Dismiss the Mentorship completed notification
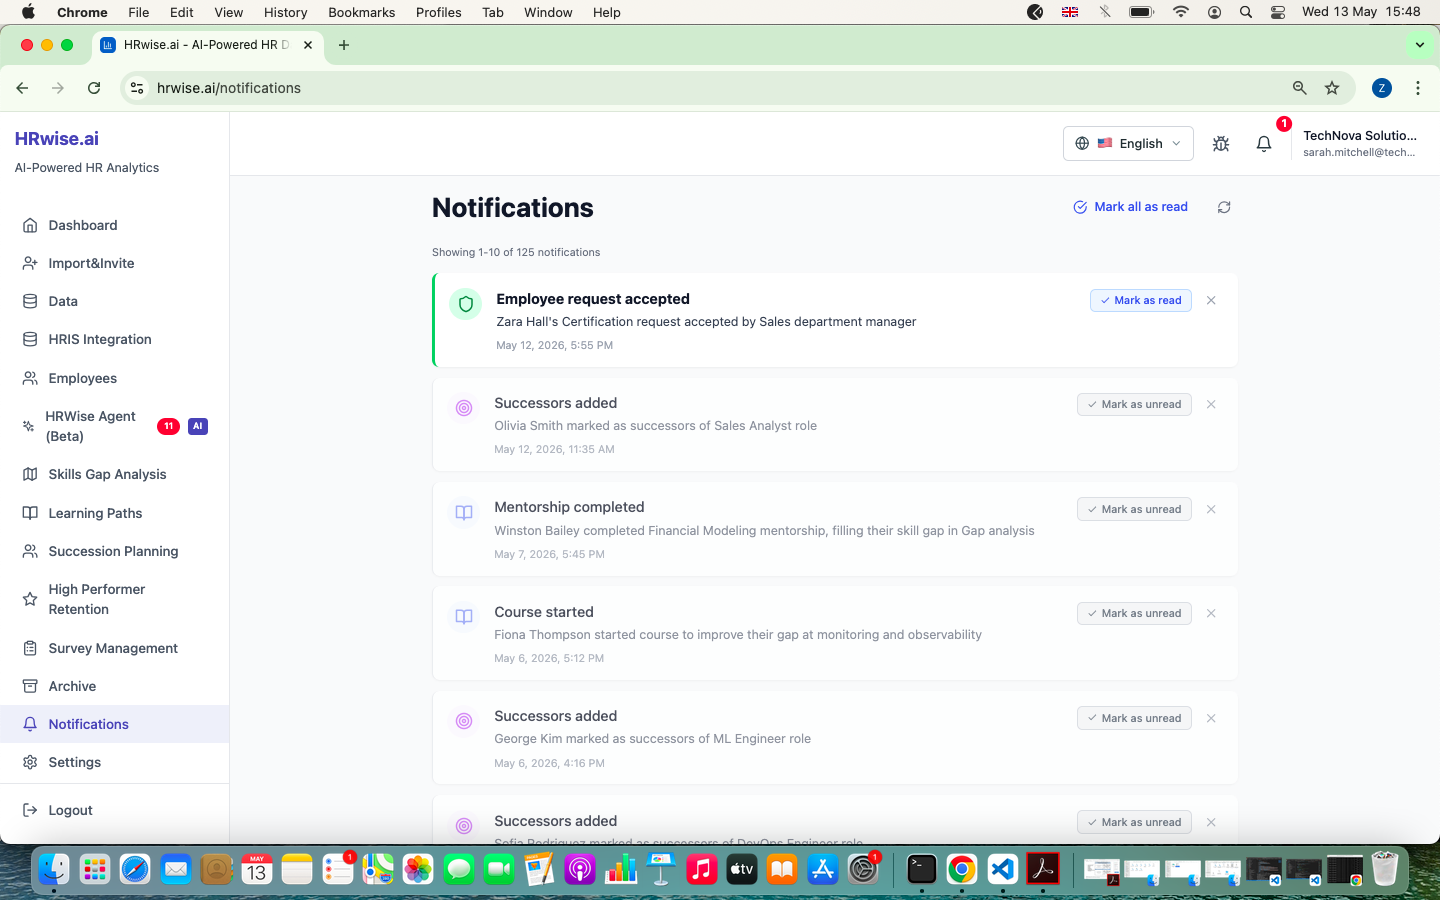Viewport: 1440px width, 900px height. click(1211, 509)
